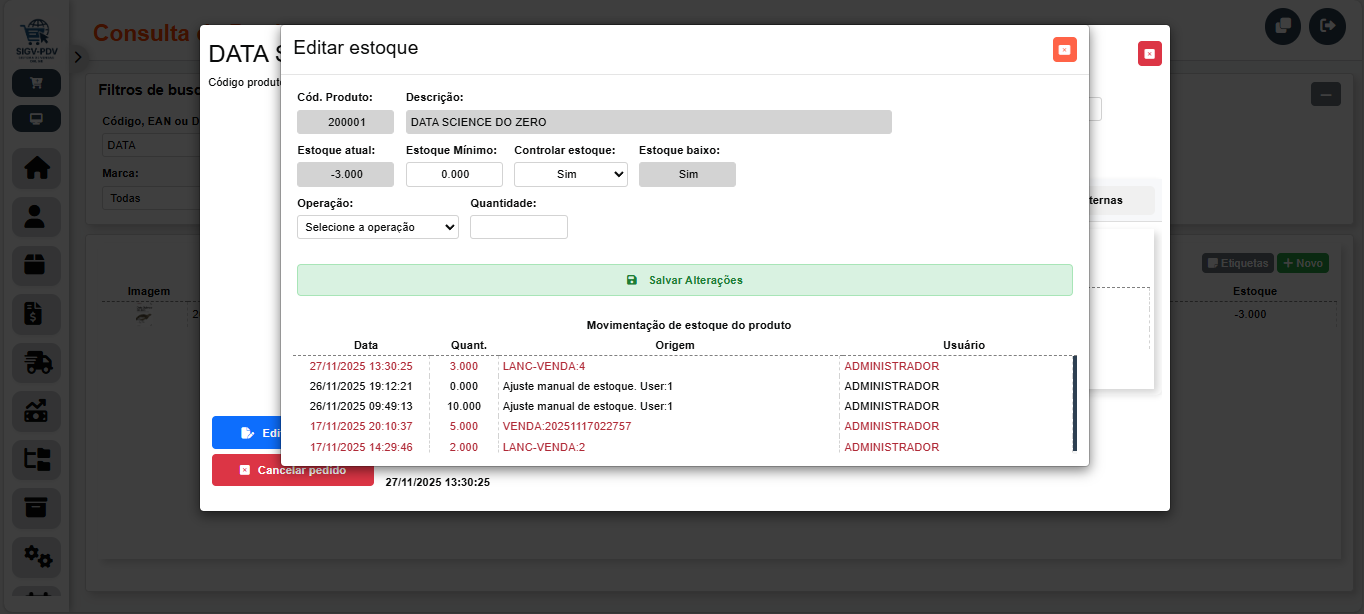This screenshot has height=614, width=1364.
Task: Click the Estoque Mínimo input field
Action: [454, 174]
